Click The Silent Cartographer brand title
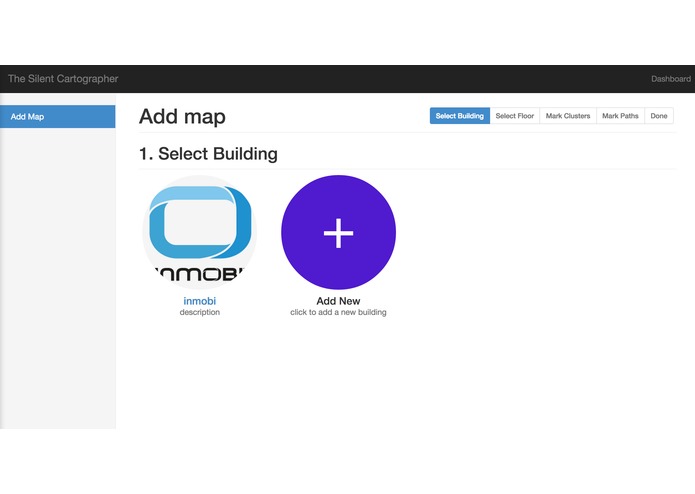The height and width of the screenshot is (494, 695). point(63,79)
